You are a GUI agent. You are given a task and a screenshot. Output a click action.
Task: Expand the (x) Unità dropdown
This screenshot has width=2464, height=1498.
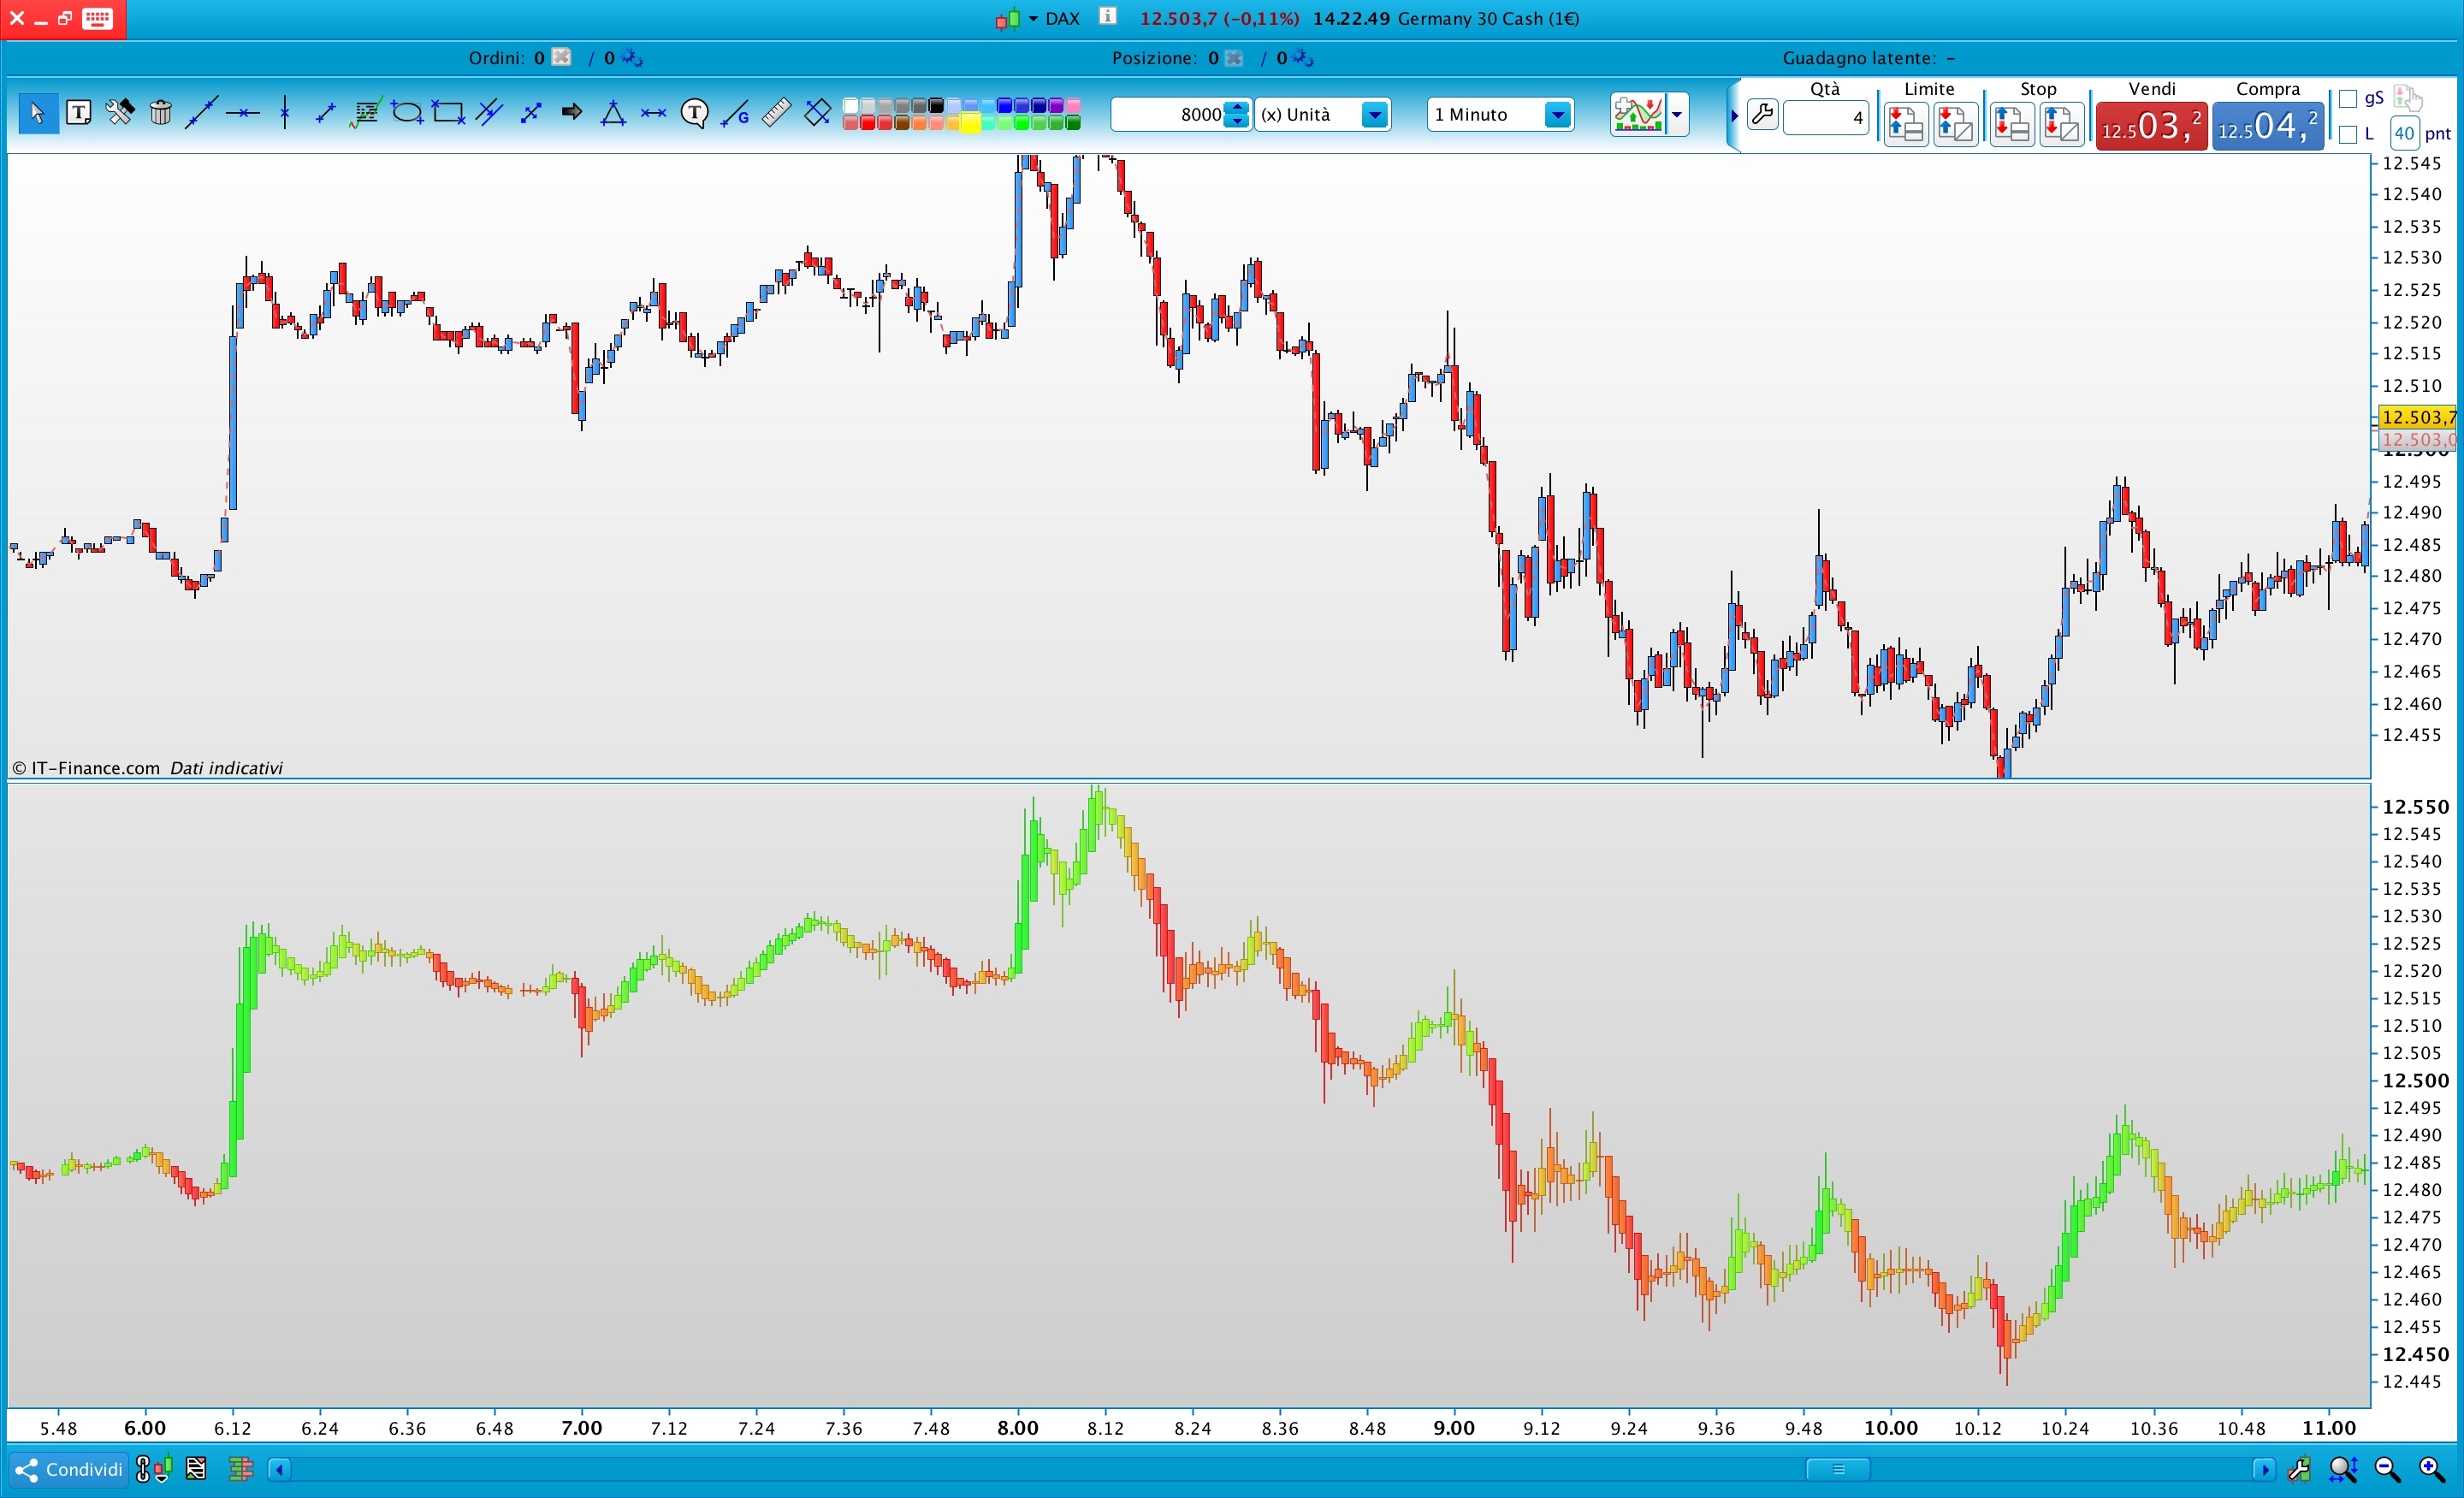coord(1375,115)
